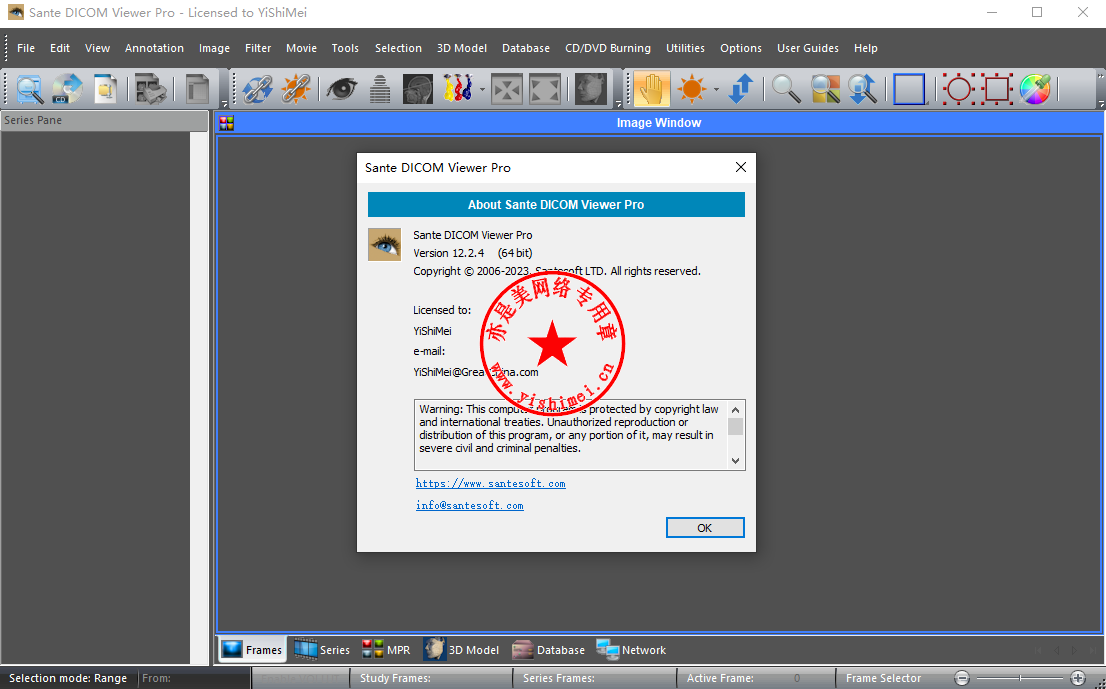This screenshot has width=1106, height=689.
Task: Click the gray page layout toolbar icon
Action: [198, 89]
